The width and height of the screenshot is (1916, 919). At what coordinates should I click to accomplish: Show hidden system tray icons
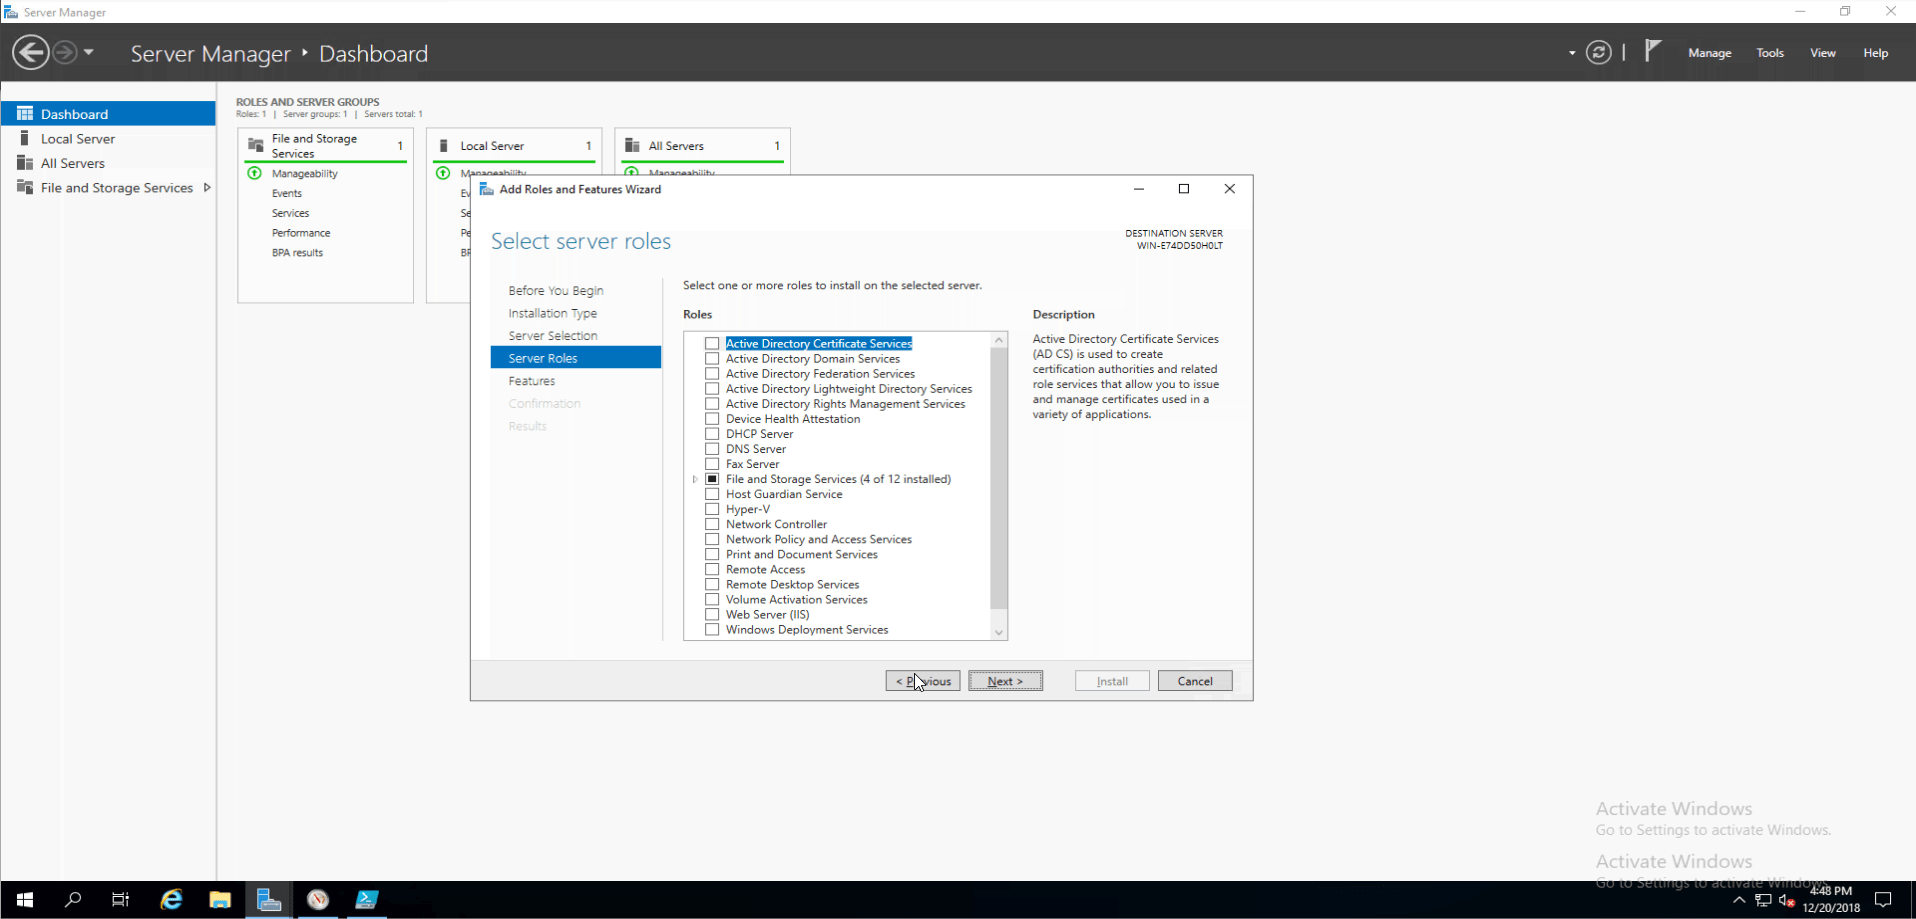click(1739, 901)
